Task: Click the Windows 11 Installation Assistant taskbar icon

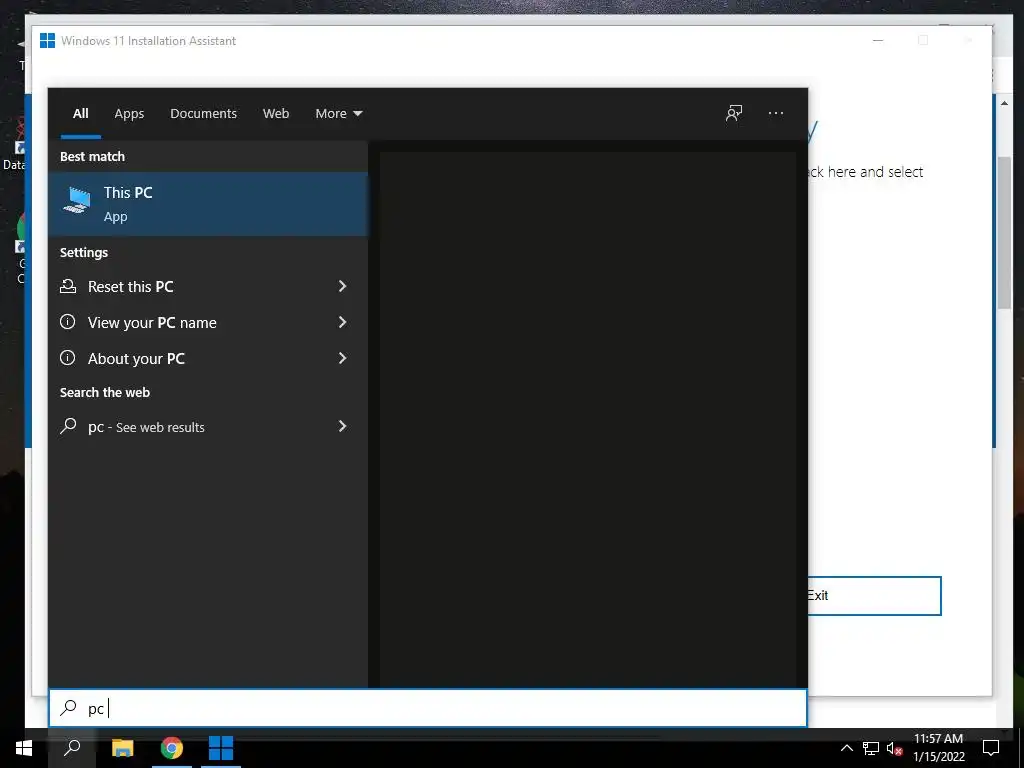Action: click(221, 748)
